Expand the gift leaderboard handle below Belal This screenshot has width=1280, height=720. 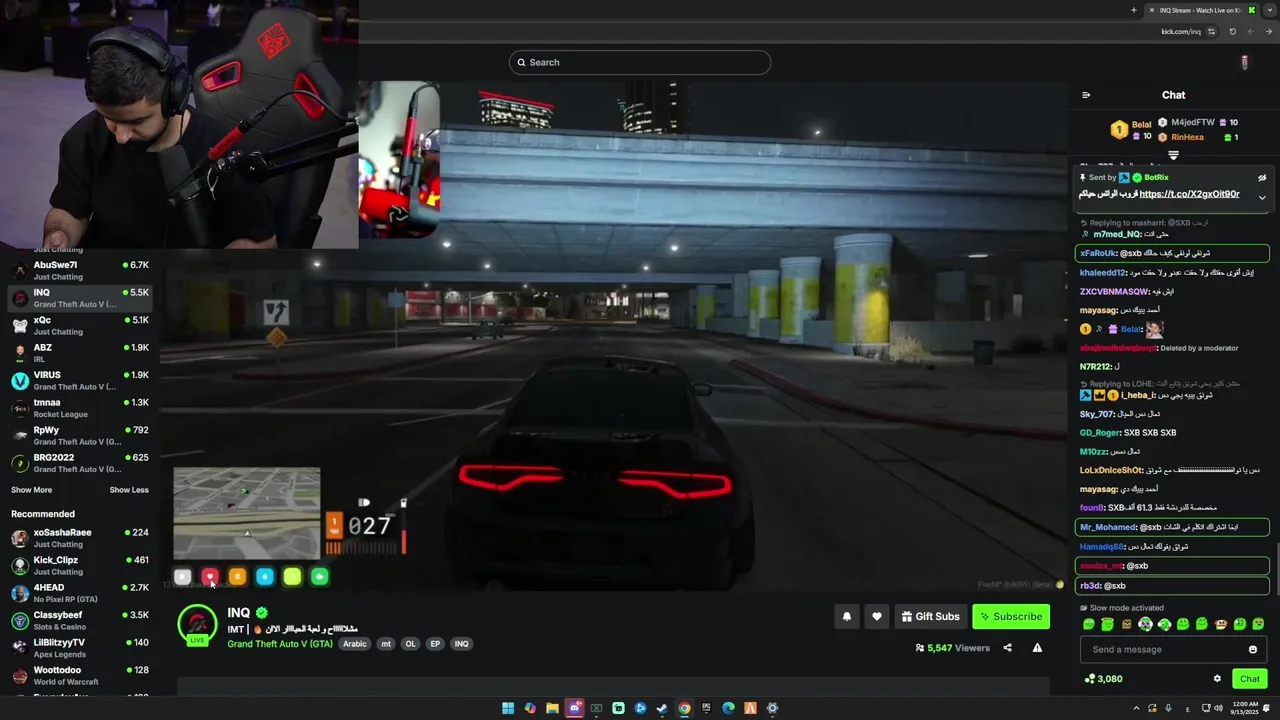pos(1173,155)
